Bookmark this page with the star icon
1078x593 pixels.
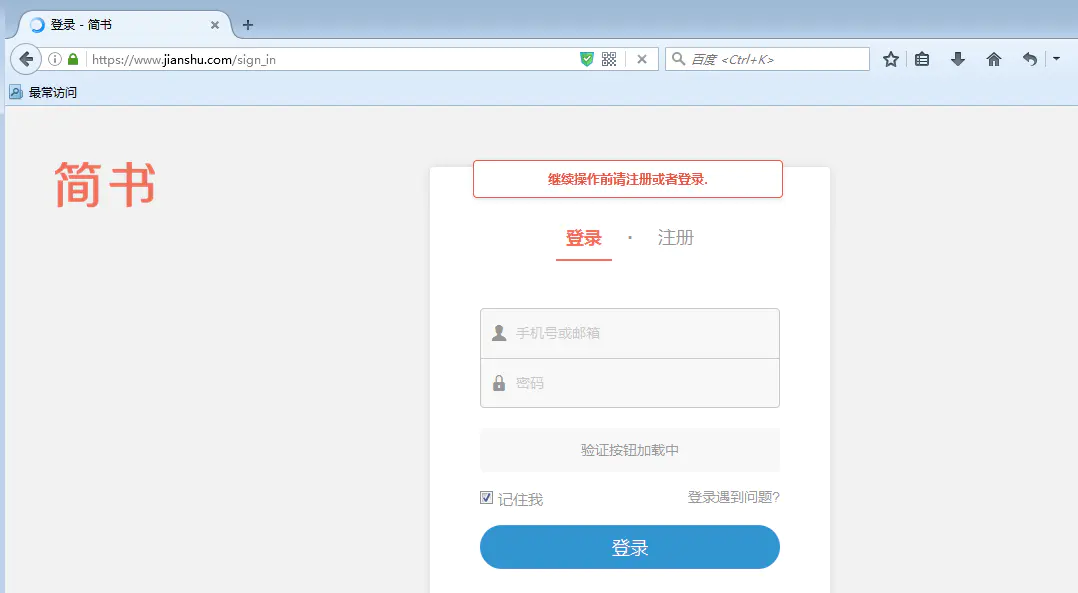point(891,59)
